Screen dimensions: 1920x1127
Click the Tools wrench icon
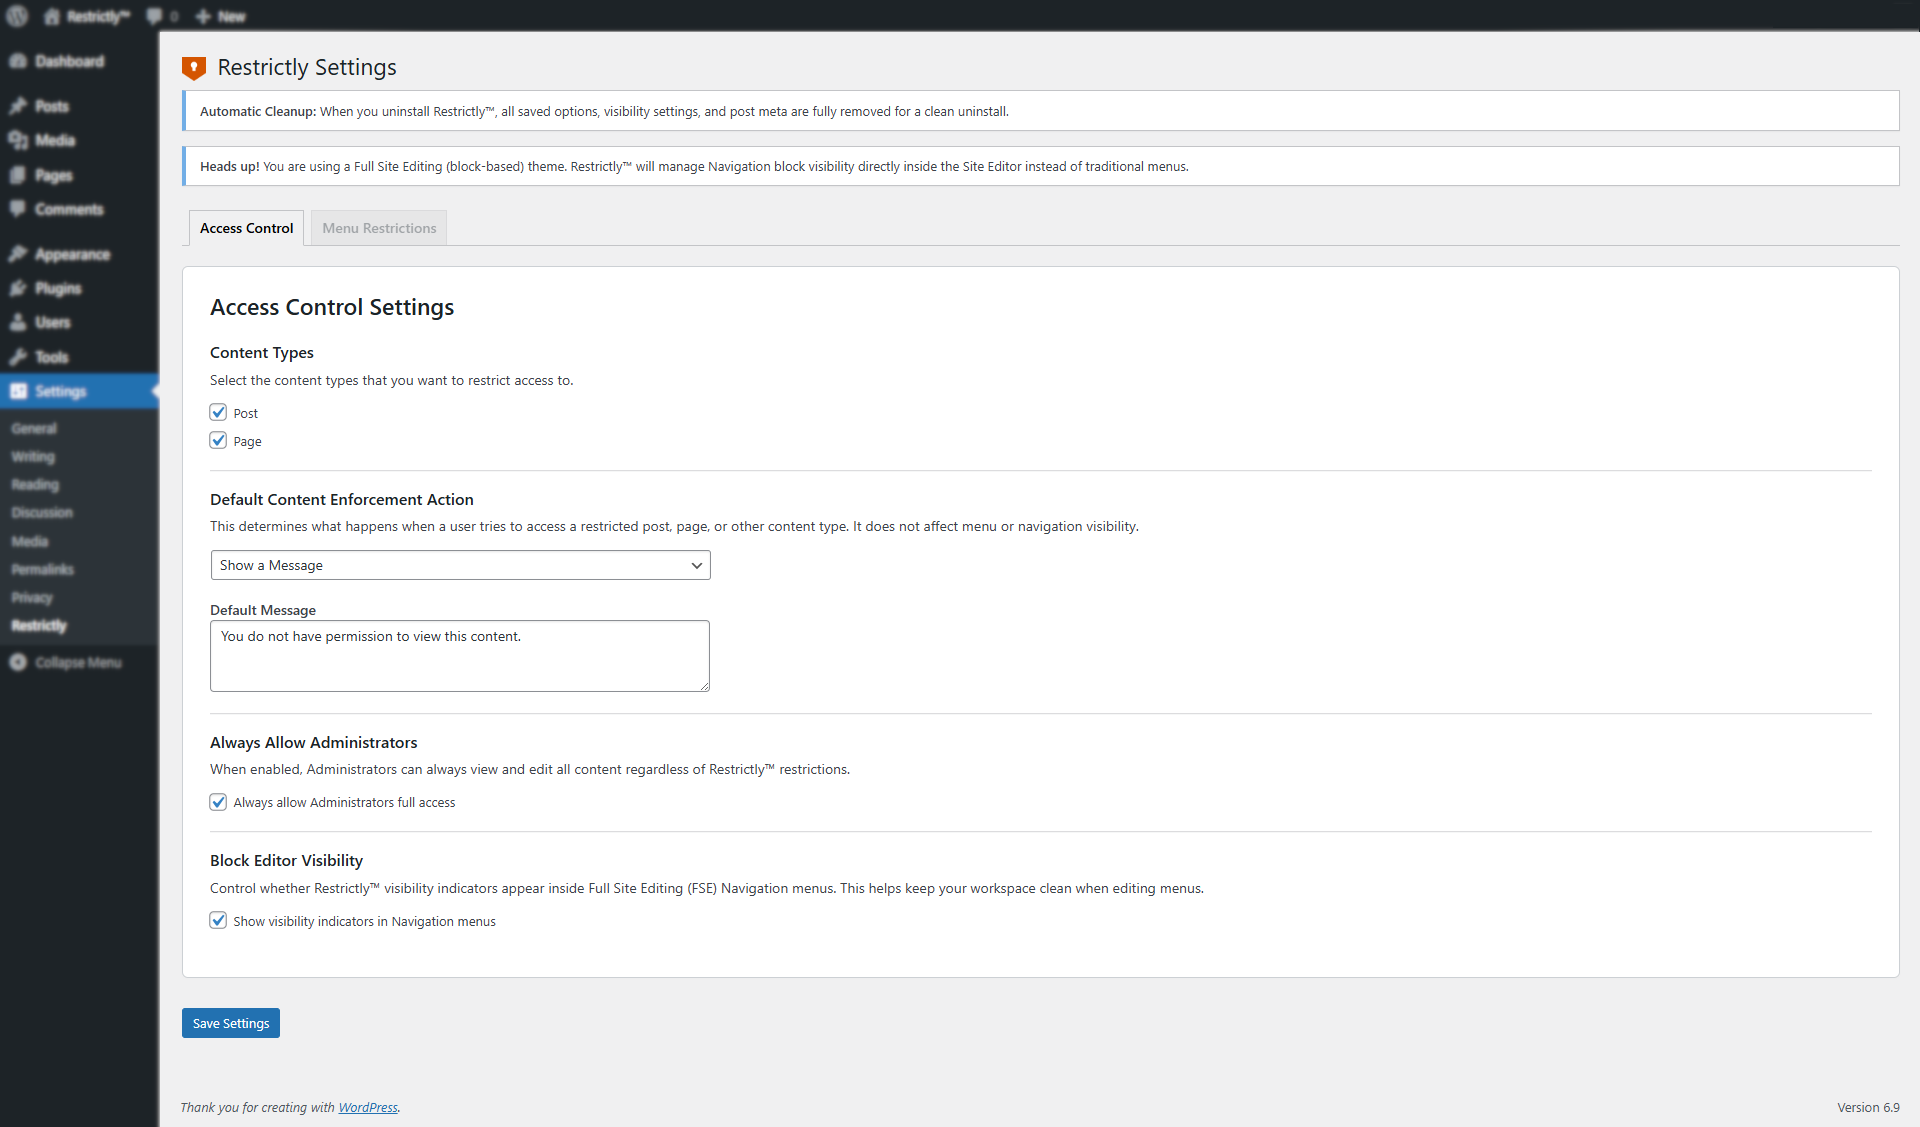point(18,357)
